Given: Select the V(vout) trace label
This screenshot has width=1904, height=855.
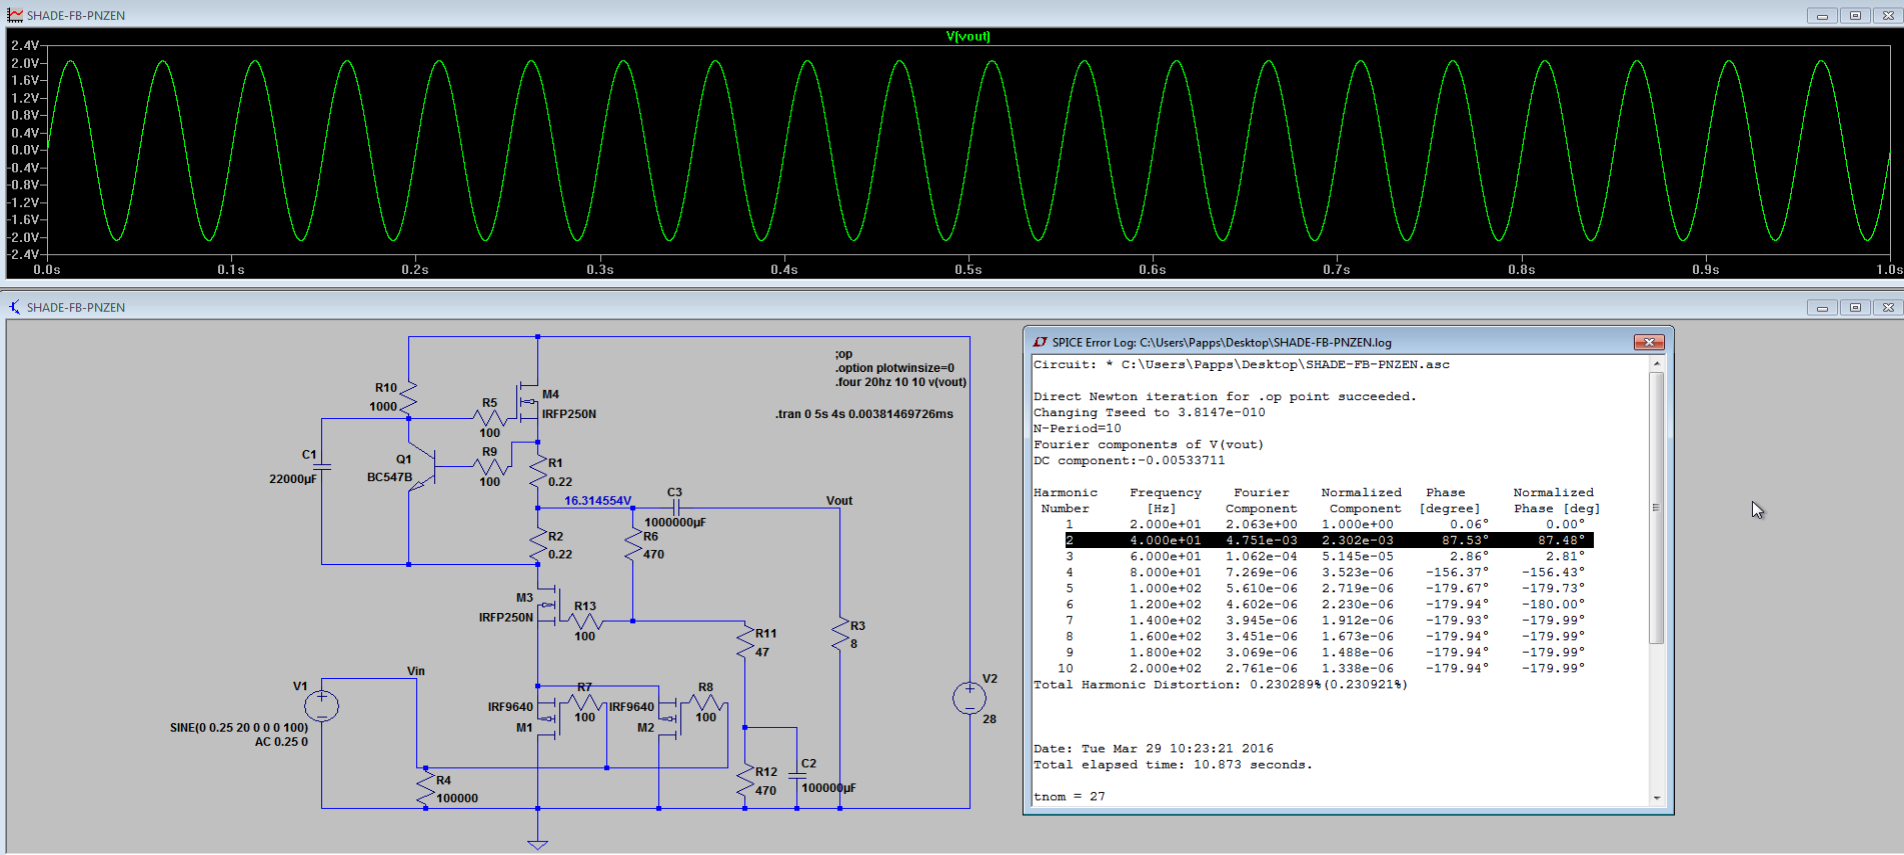Looking at the screenshot, I should coord(968,36).
